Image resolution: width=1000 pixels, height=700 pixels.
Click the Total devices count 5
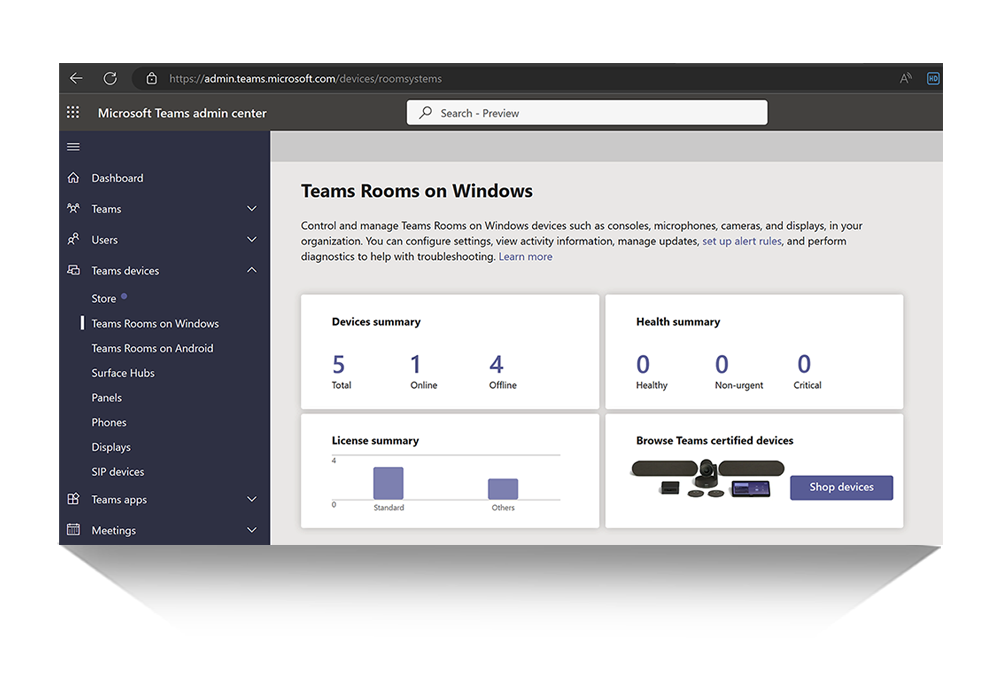point(339,365)
